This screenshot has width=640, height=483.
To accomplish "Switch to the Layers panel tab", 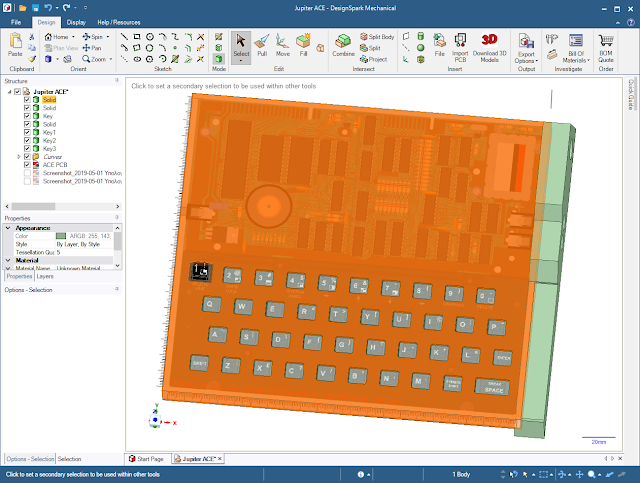I will coord(45,276).
